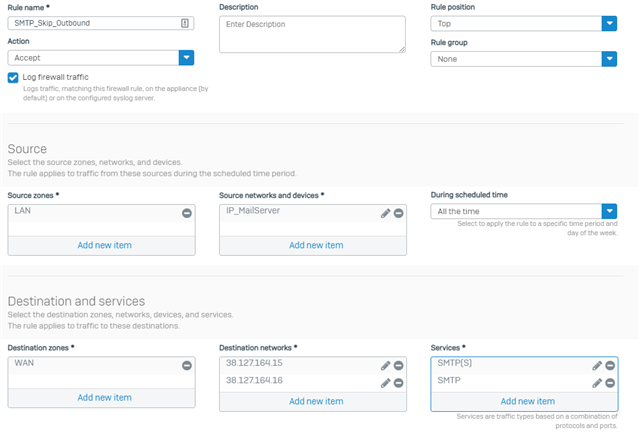Viewport: 640px width, 439px height.
Task: Remove destination network 38.127.164.16
Action: click(x=399, y=383)
